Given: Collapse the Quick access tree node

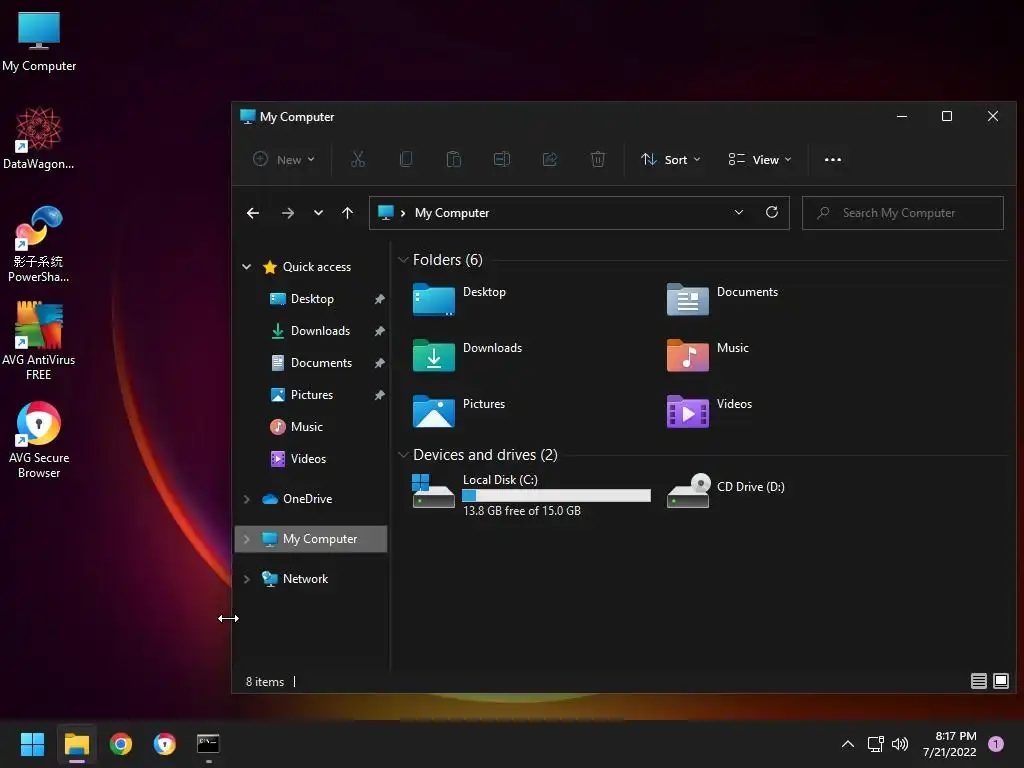Looking at the screenshot, I should pyautogui.click(x=247, y=266).
